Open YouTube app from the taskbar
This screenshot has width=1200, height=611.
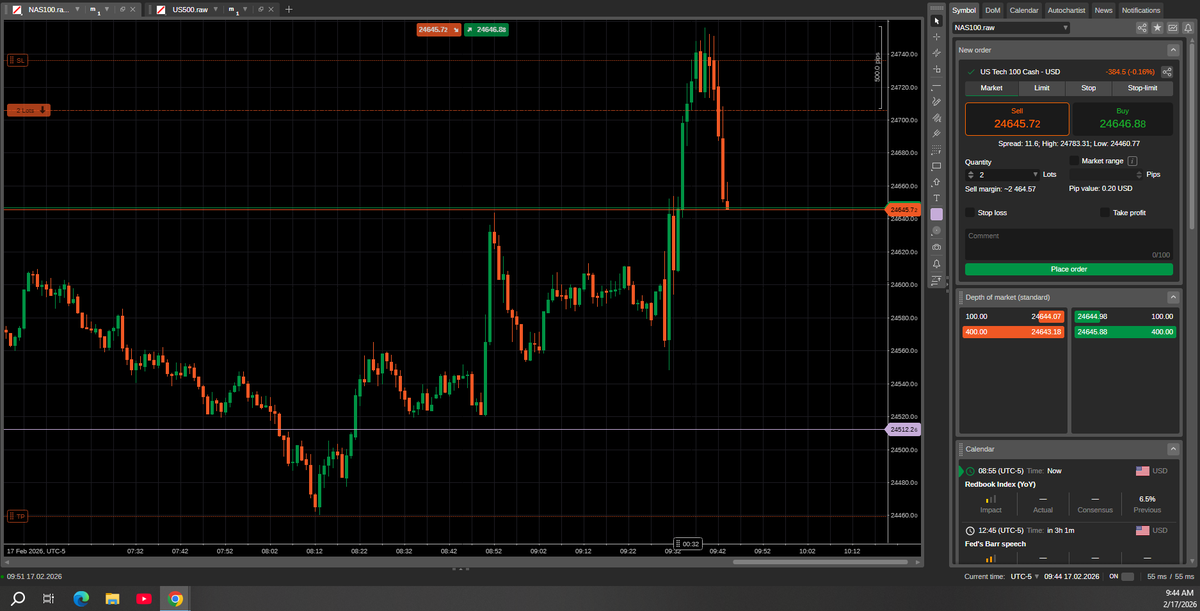pyautogui.click(x=144, y=598)
